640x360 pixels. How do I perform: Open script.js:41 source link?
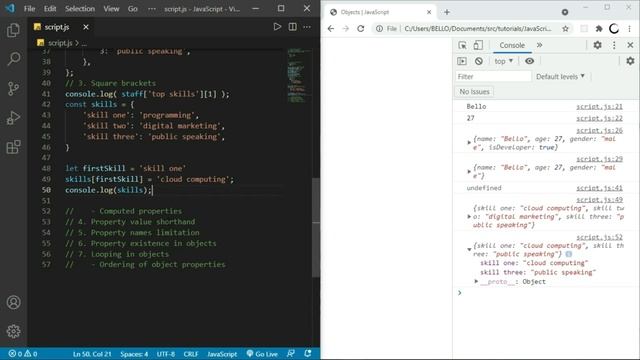pyautogui.click(x=599, y=188)
